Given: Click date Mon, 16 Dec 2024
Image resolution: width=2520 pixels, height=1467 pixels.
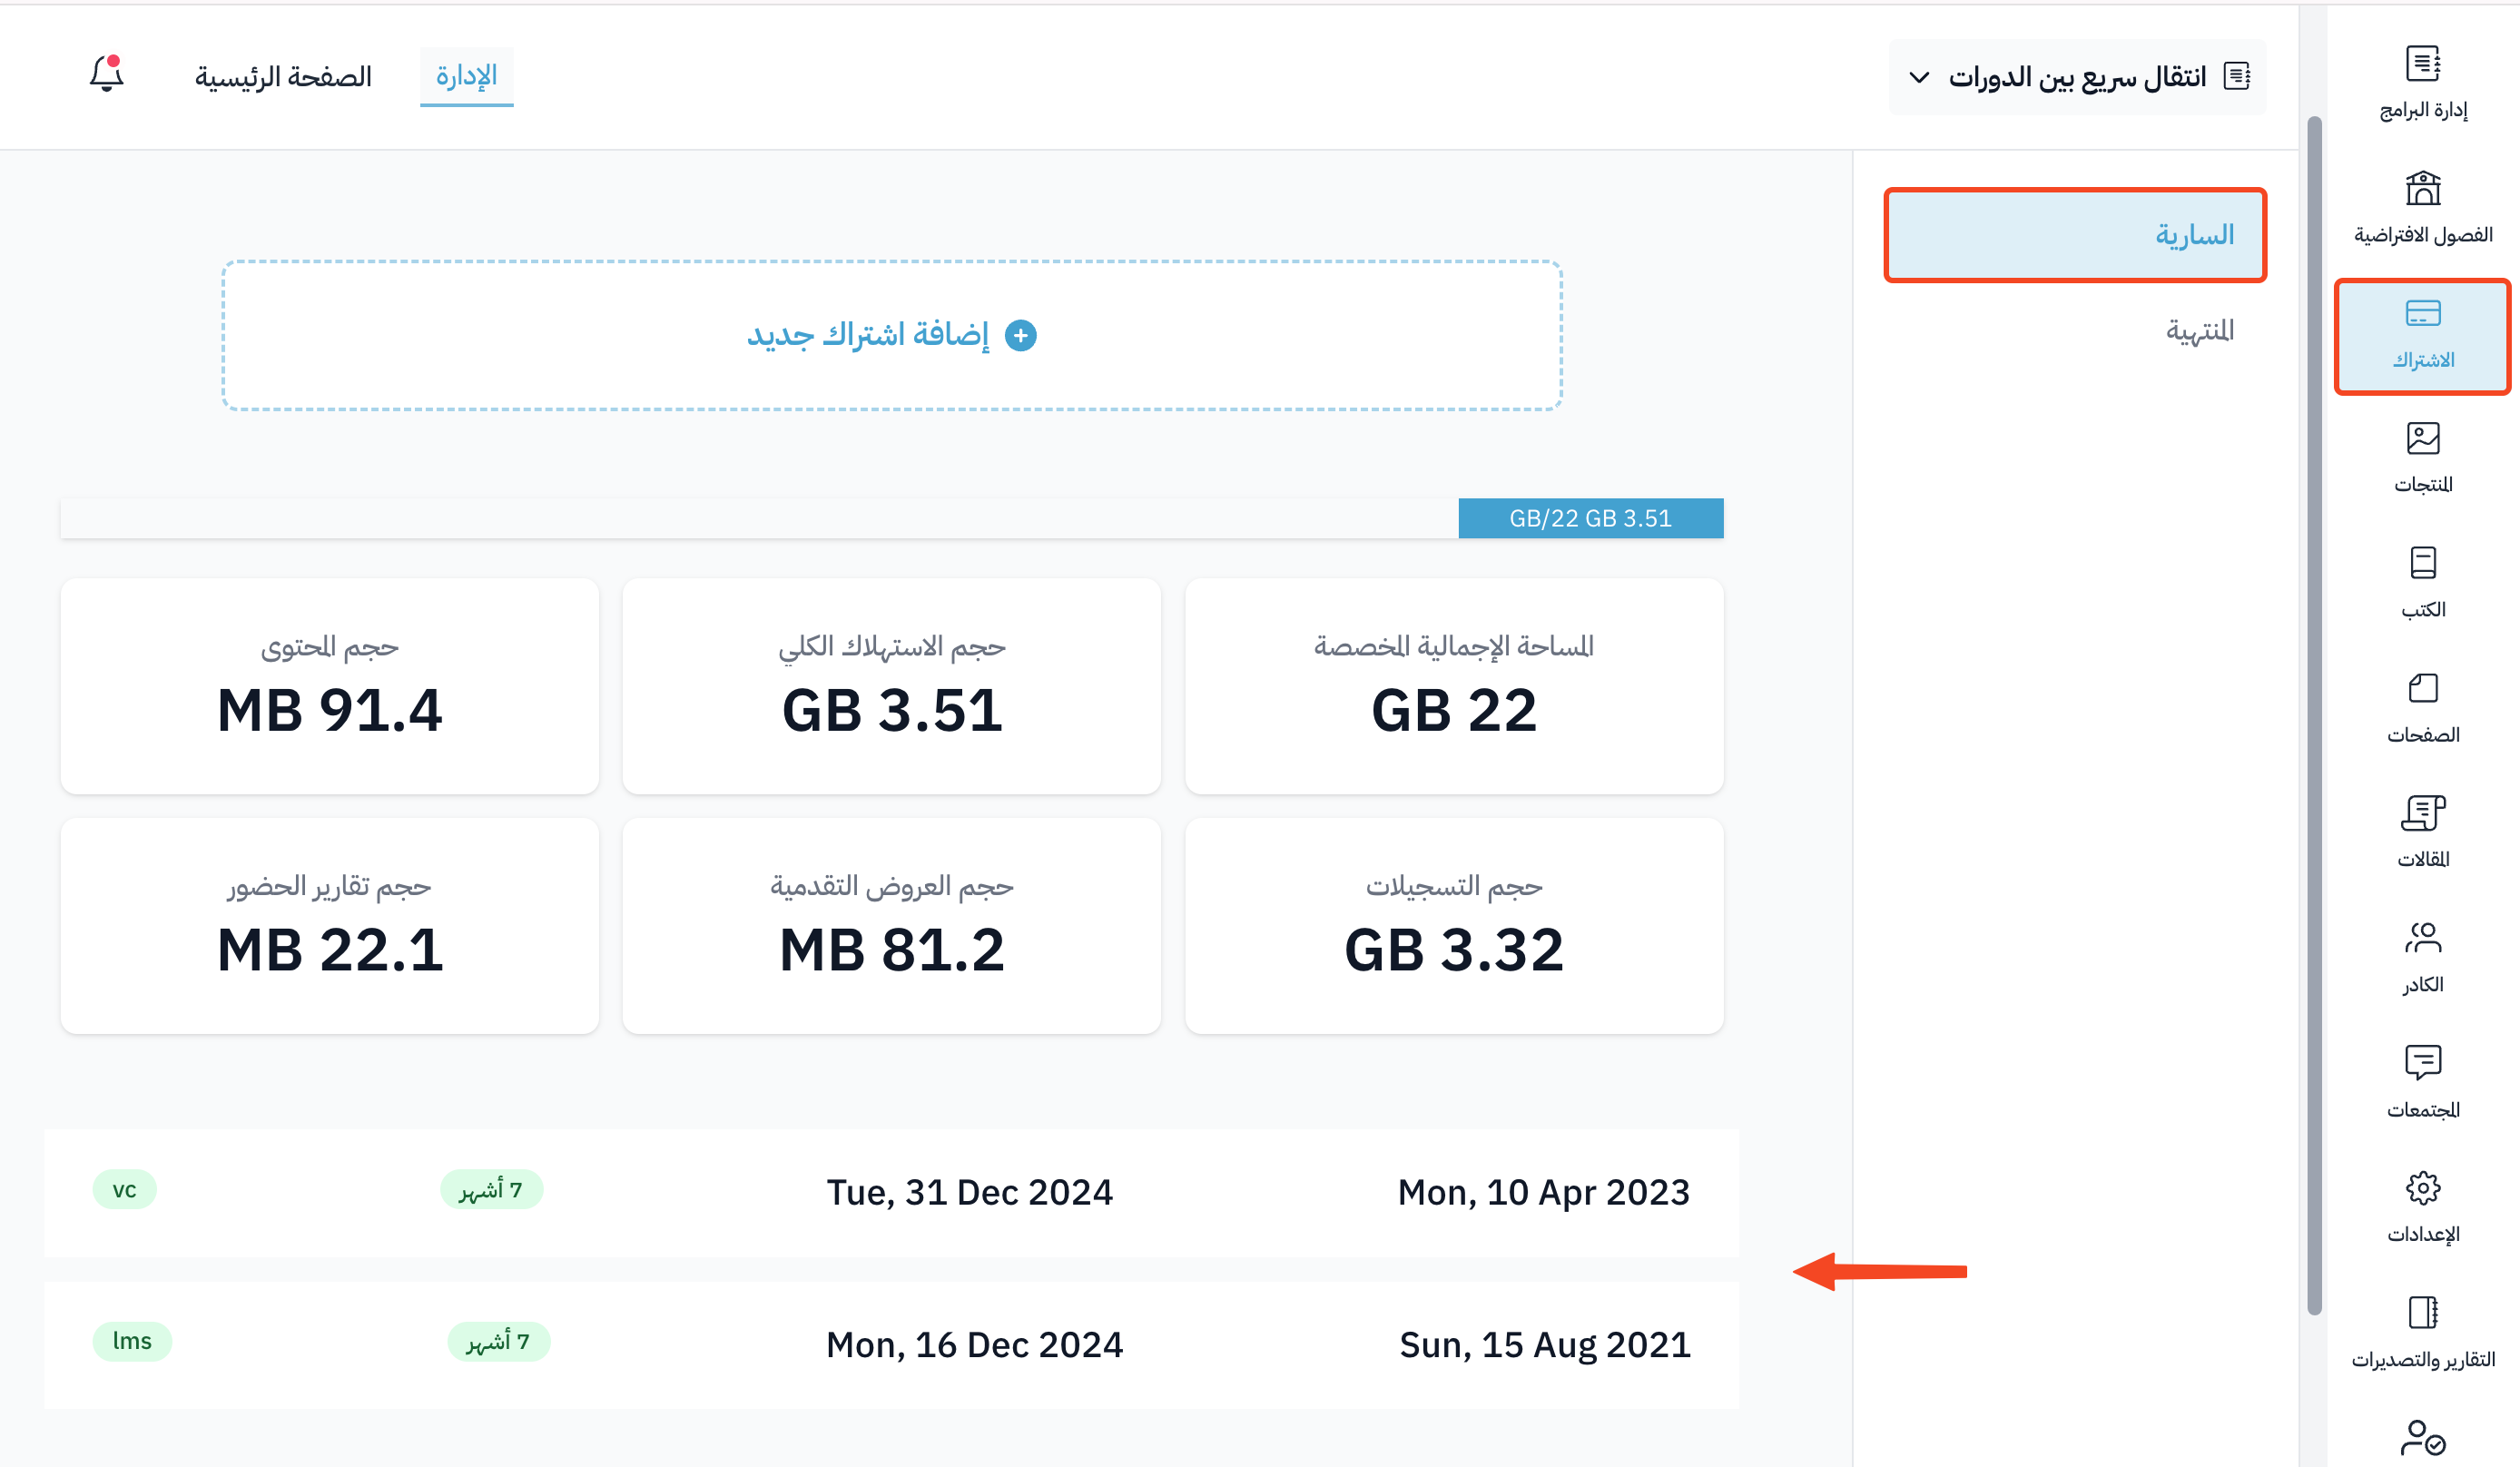Looking at the screenshot, I should (x=974, y=1344).
